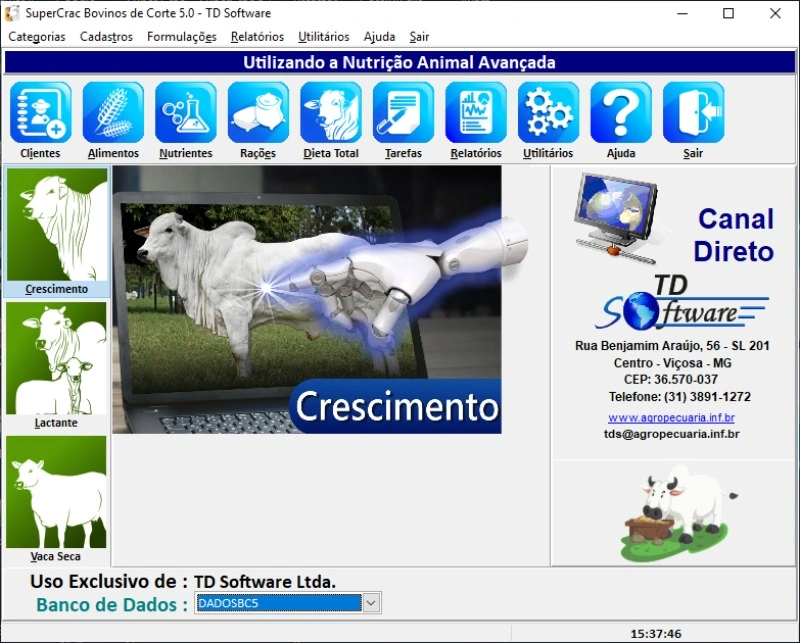Open the Relatórios chart icon

coord(476,113)
